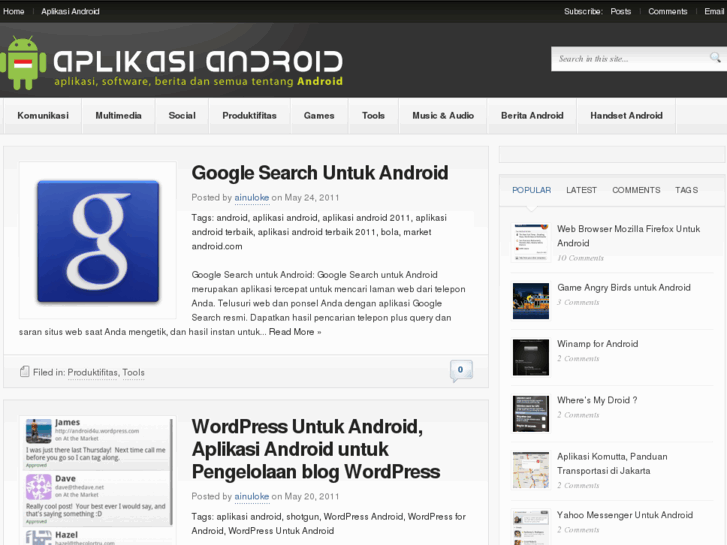Click Yahoo Messenger post thumbnail
The height and width of the screenshot is (545, 727).
pyautogui.click(x=531, y=528)
